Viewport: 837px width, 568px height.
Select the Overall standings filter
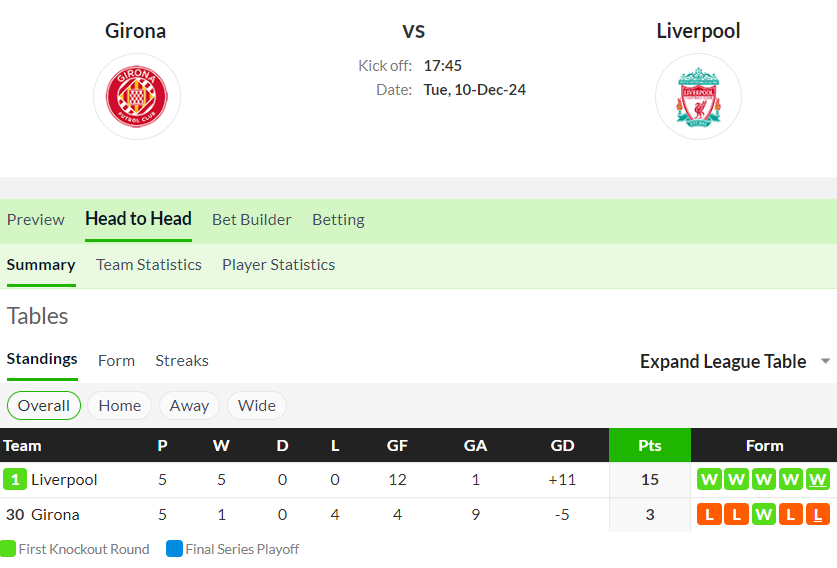(x=44, y=406)
